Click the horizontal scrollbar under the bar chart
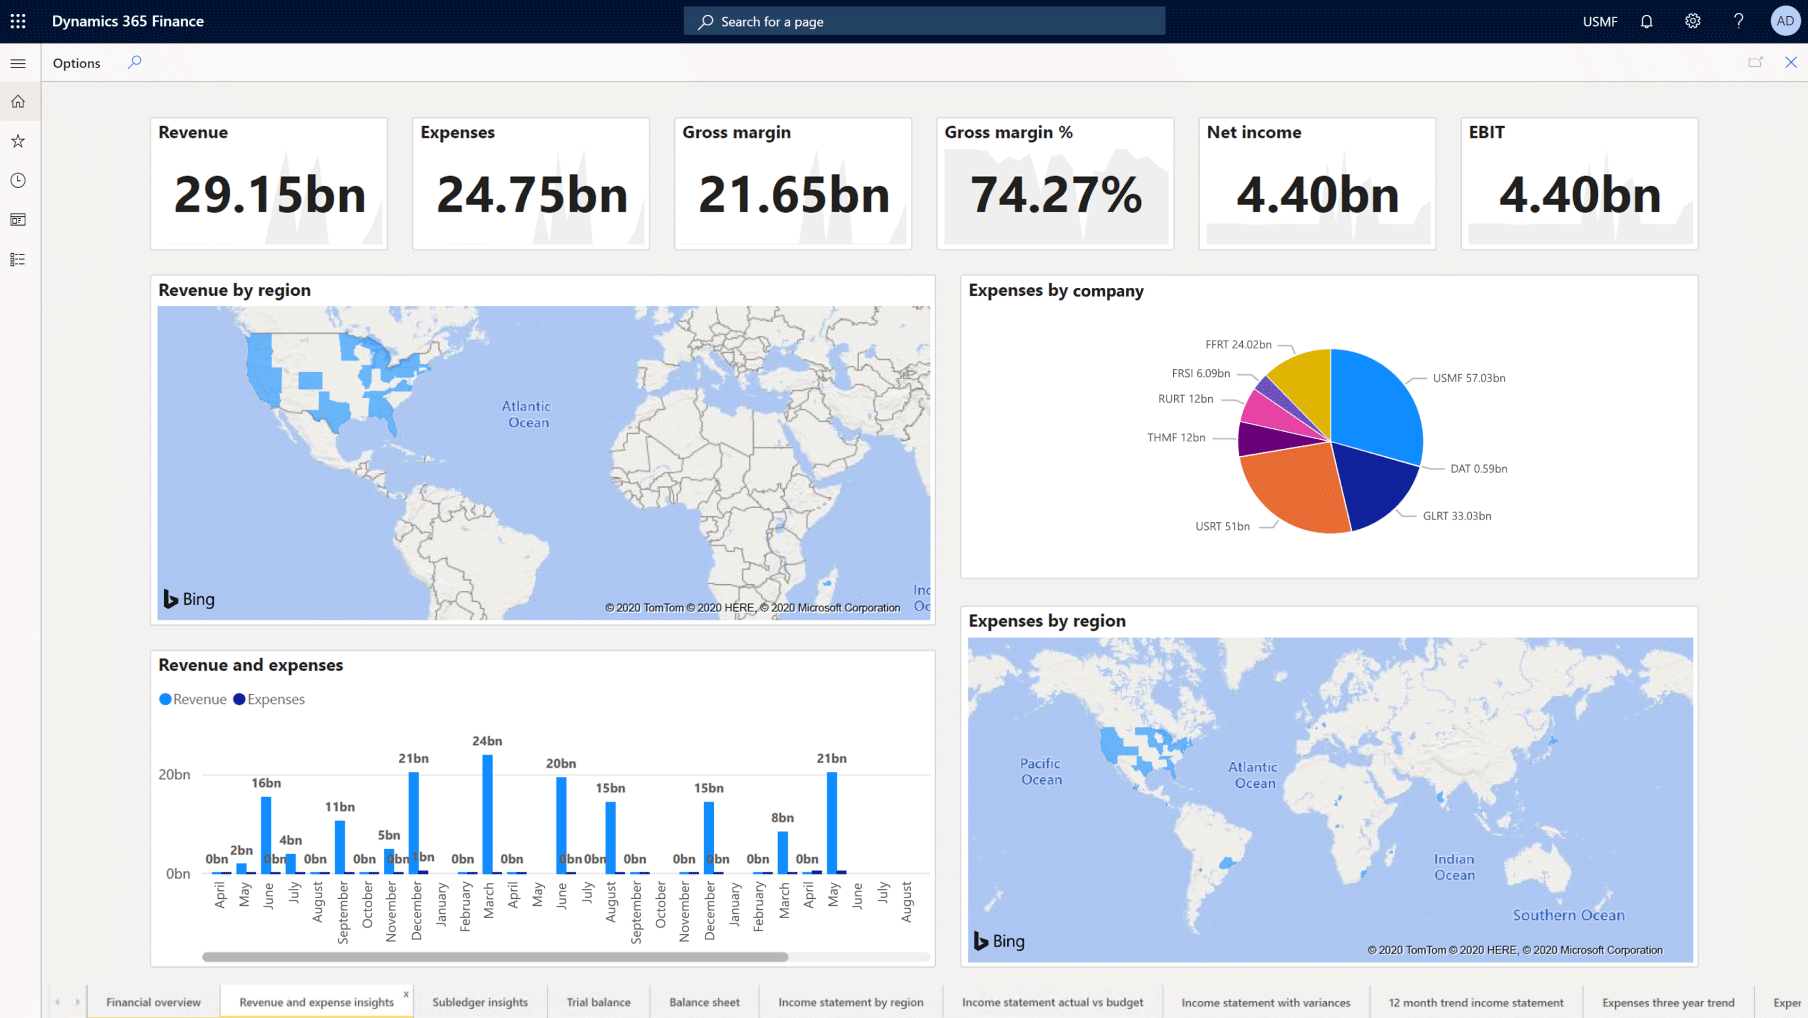The width and height of the screenshot is (1808, 1018). 495,957
